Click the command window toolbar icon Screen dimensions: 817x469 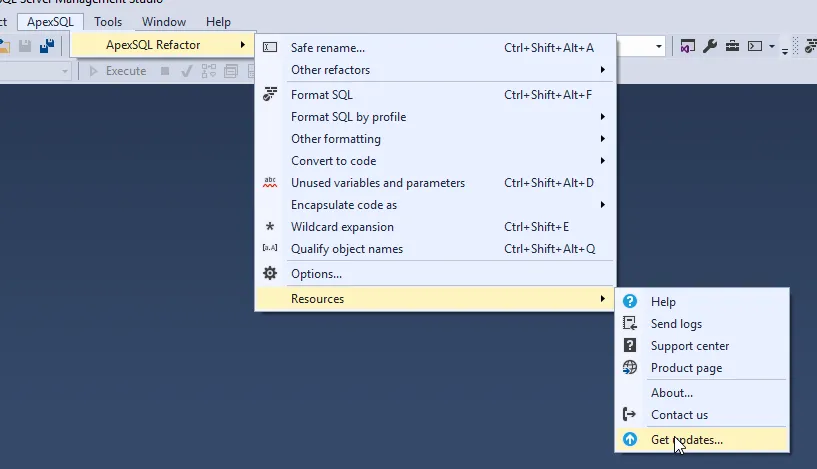coord(755,46)
